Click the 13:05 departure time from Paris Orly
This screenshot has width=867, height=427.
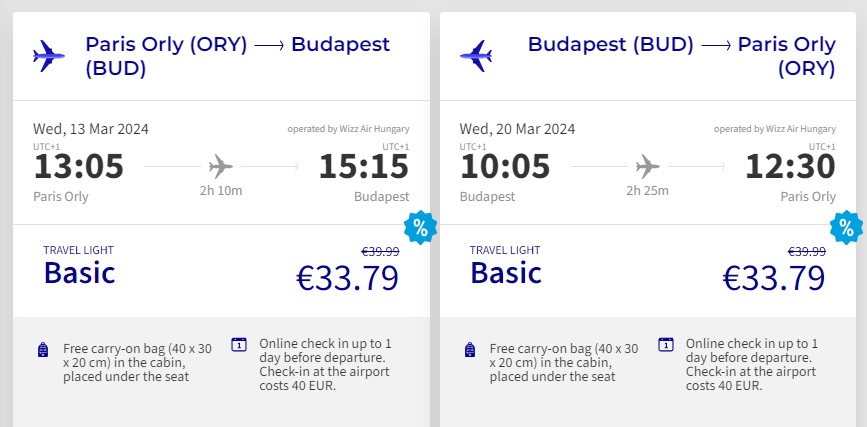point(78,166)
